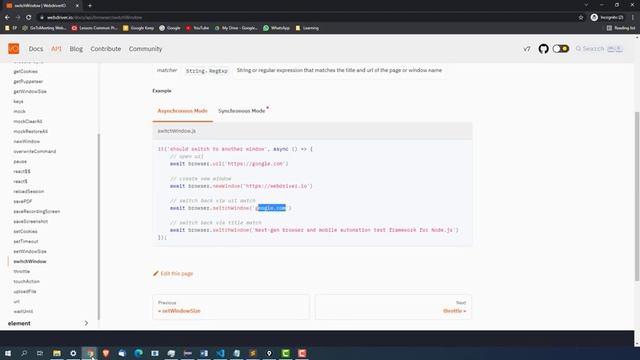The width and height of the screenshot is (640, 360).
Task: Open setTimeout in the sidebar
Action: pos(26,241)
